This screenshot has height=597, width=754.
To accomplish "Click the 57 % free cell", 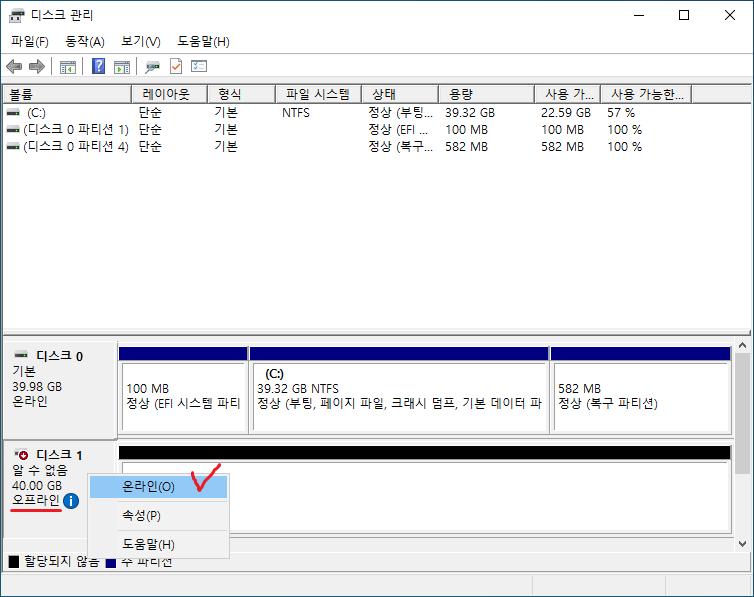I will pos(621,112).
